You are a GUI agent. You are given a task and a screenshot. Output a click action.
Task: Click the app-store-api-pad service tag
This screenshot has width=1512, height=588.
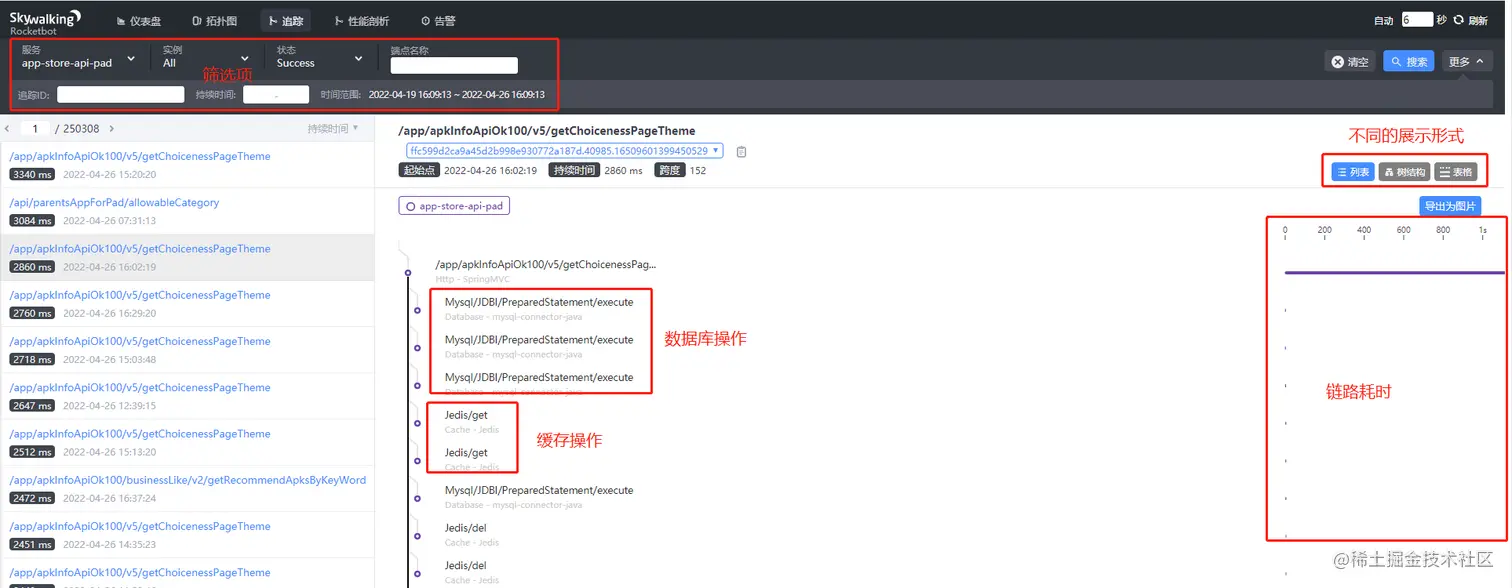click(x=454, y=206)
